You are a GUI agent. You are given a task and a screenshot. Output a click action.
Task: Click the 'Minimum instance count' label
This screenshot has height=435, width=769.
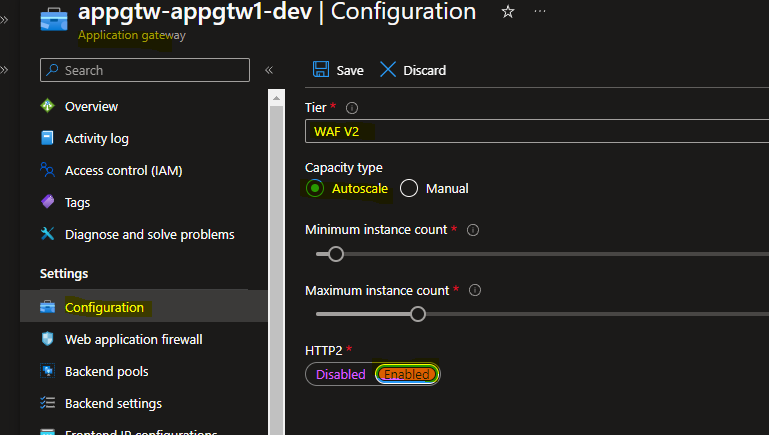[376, 230]
